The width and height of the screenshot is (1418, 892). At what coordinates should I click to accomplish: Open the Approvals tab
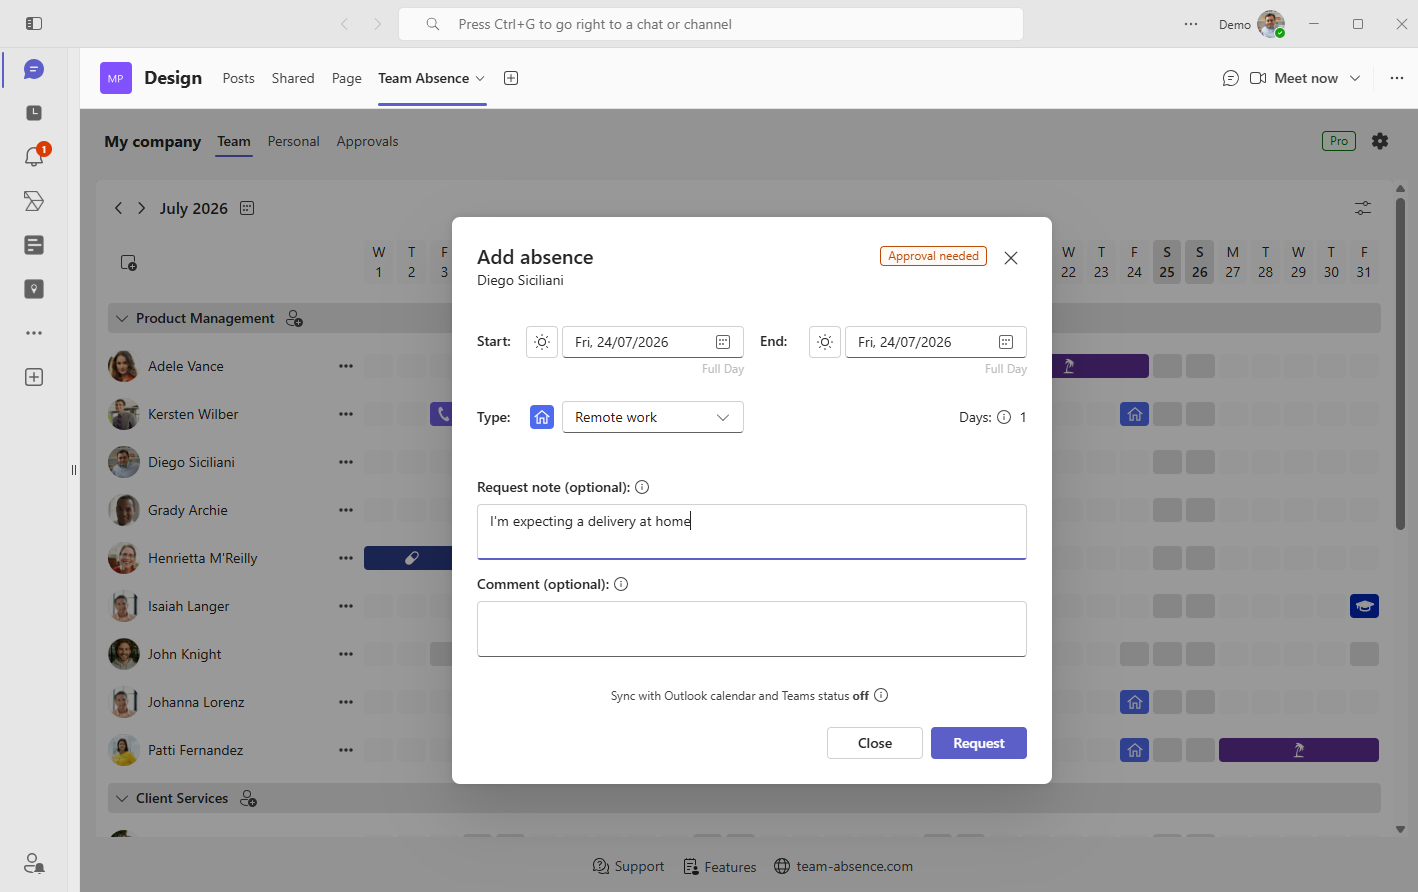pos(367,141)
